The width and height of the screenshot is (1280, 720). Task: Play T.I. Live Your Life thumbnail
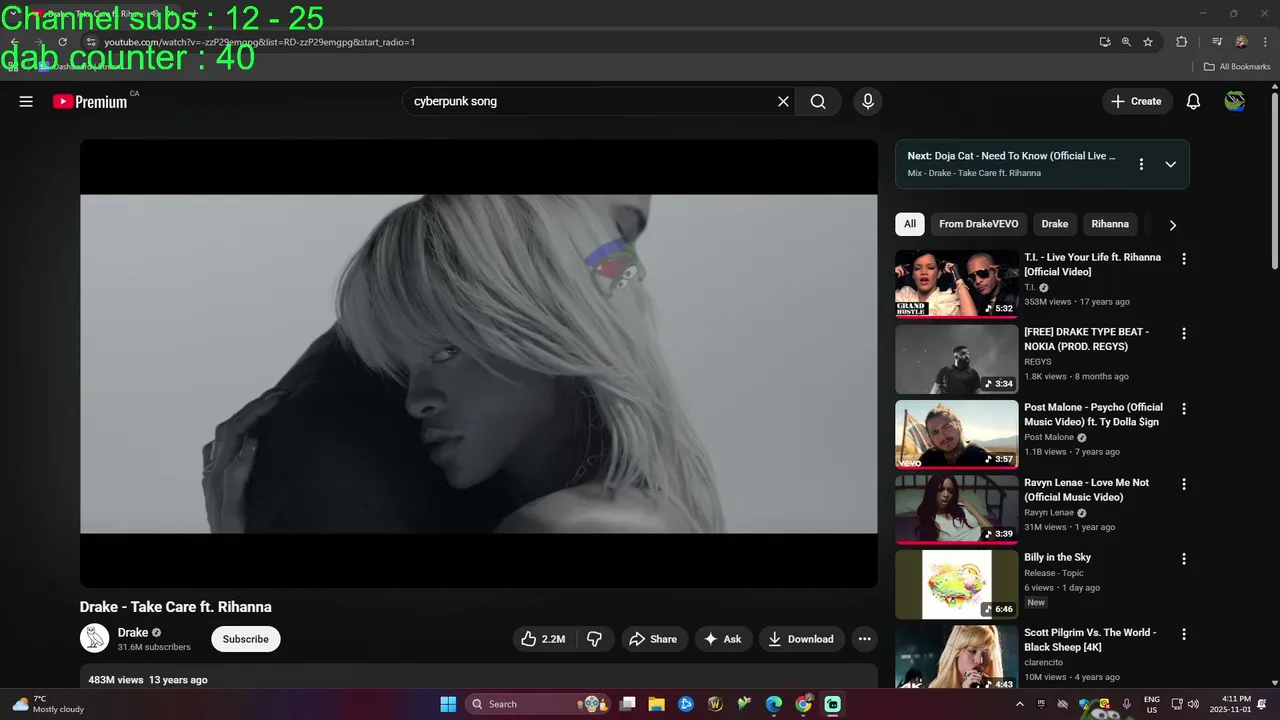[x=956, y=283]
